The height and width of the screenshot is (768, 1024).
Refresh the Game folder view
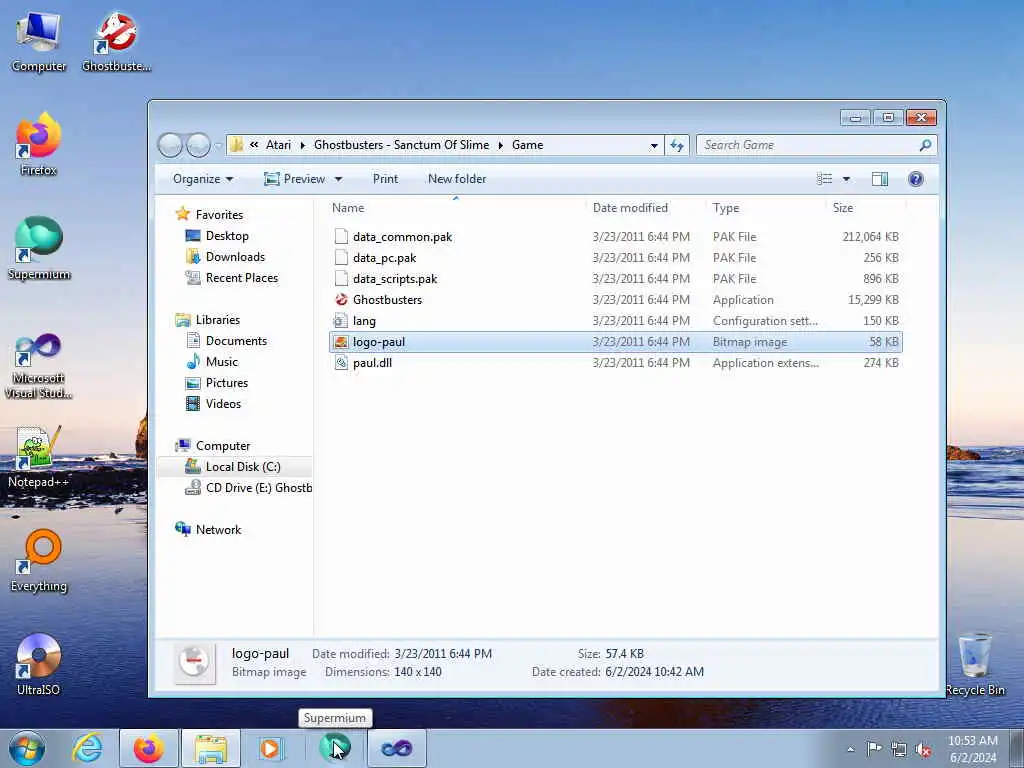677,145
